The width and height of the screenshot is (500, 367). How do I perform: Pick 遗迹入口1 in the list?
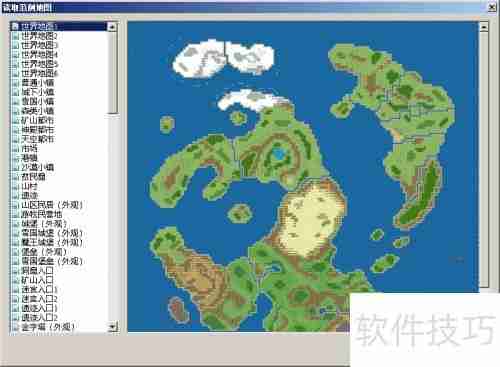[x=39, y=308]
